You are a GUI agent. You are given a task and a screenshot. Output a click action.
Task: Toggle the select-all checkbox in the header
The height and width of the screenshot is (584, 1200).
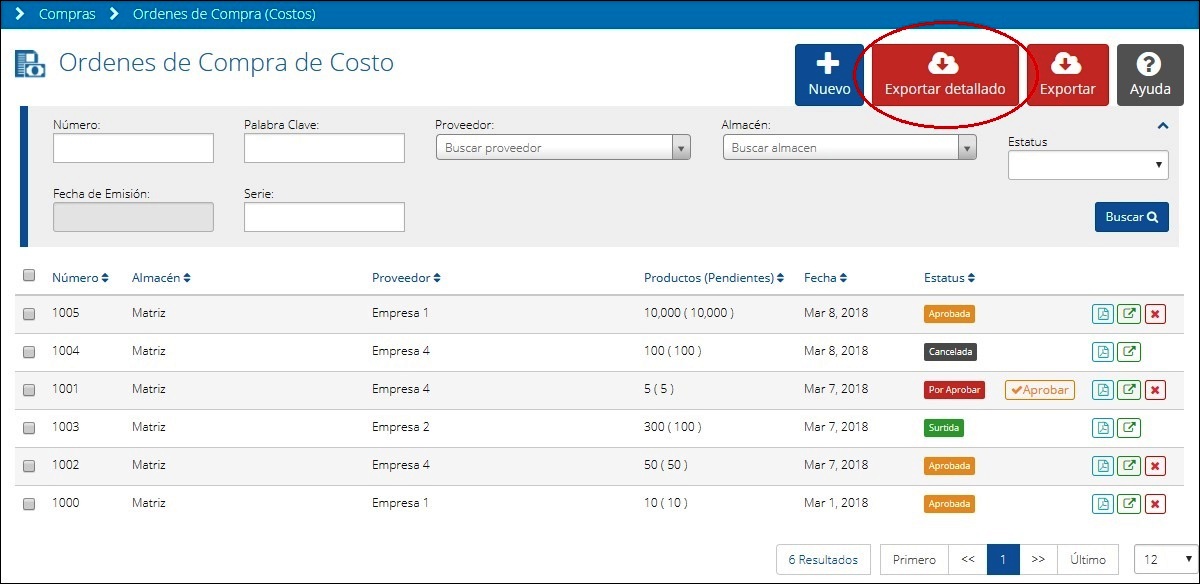coord(29,276)
